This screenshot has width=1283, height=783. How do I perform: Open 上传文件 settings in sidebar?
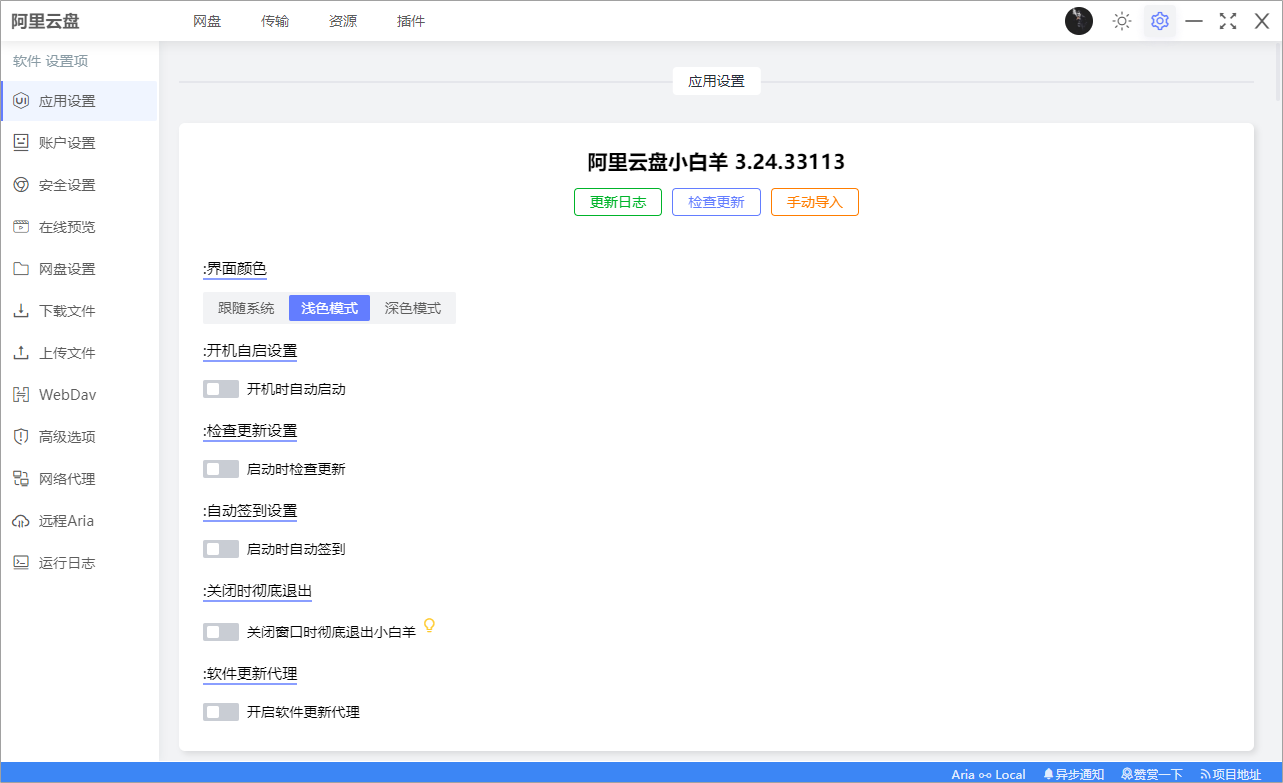point(79,353)
